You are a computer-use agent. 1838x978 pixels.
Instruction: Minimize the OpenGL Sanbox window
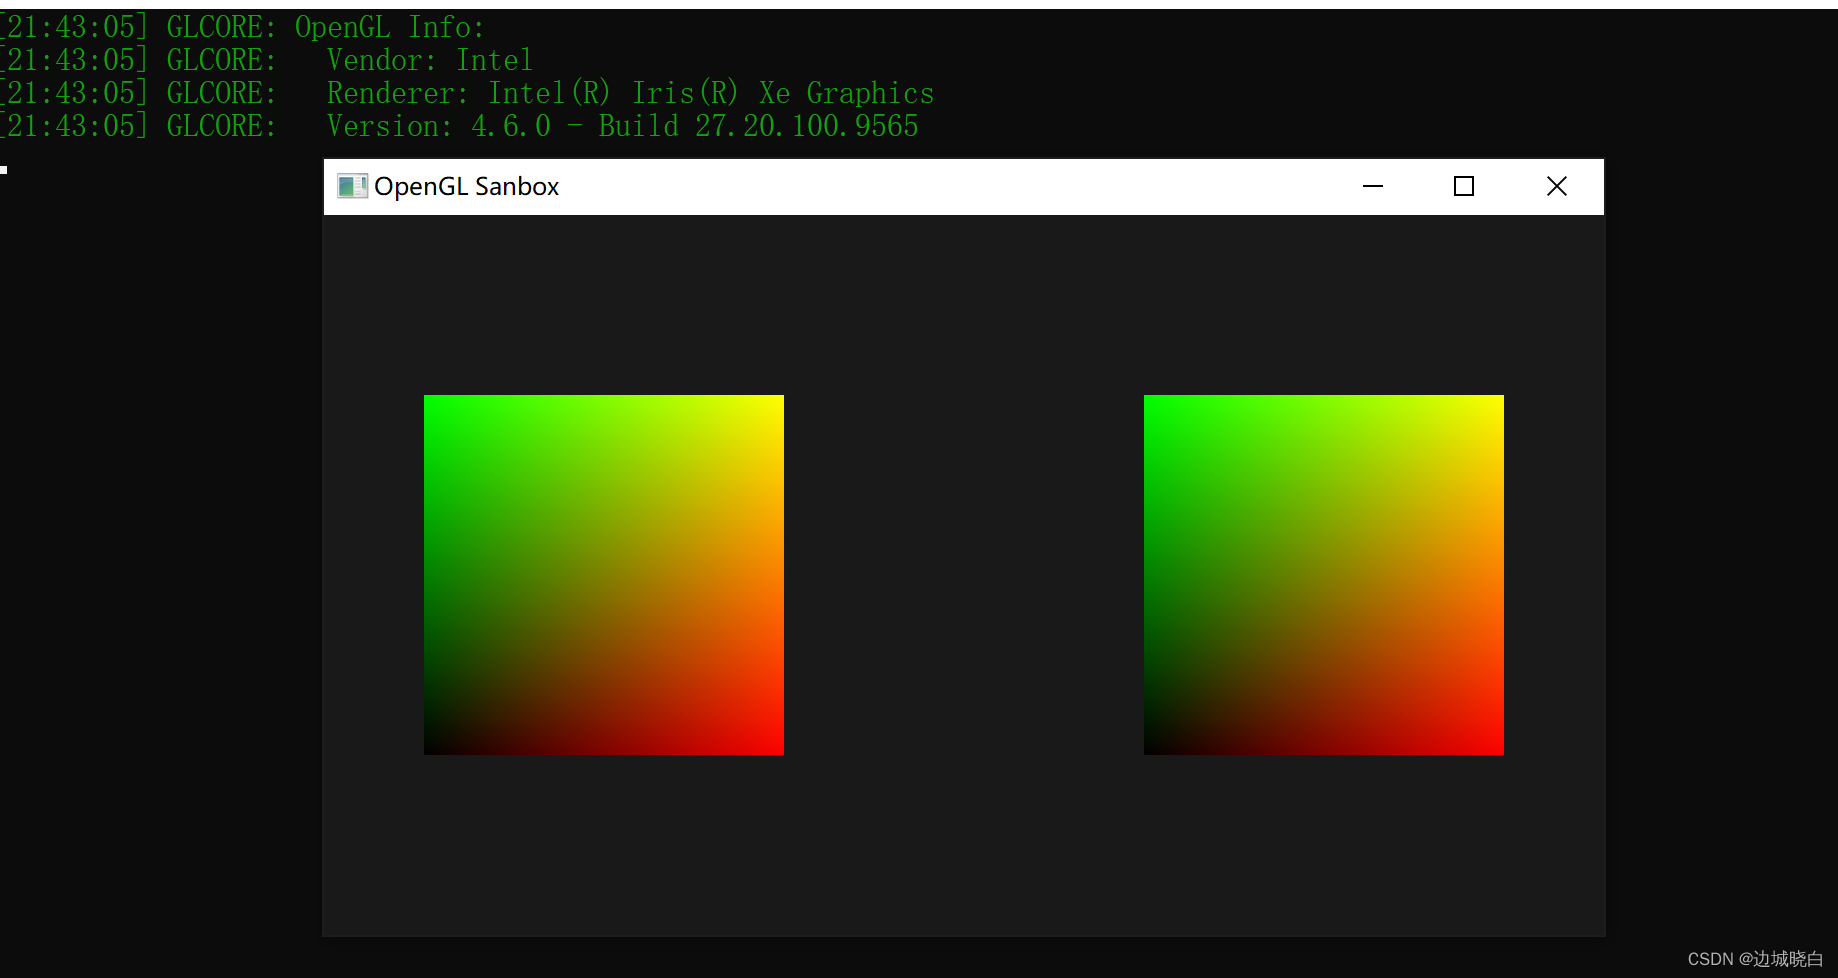click(x=1373, y=186)
